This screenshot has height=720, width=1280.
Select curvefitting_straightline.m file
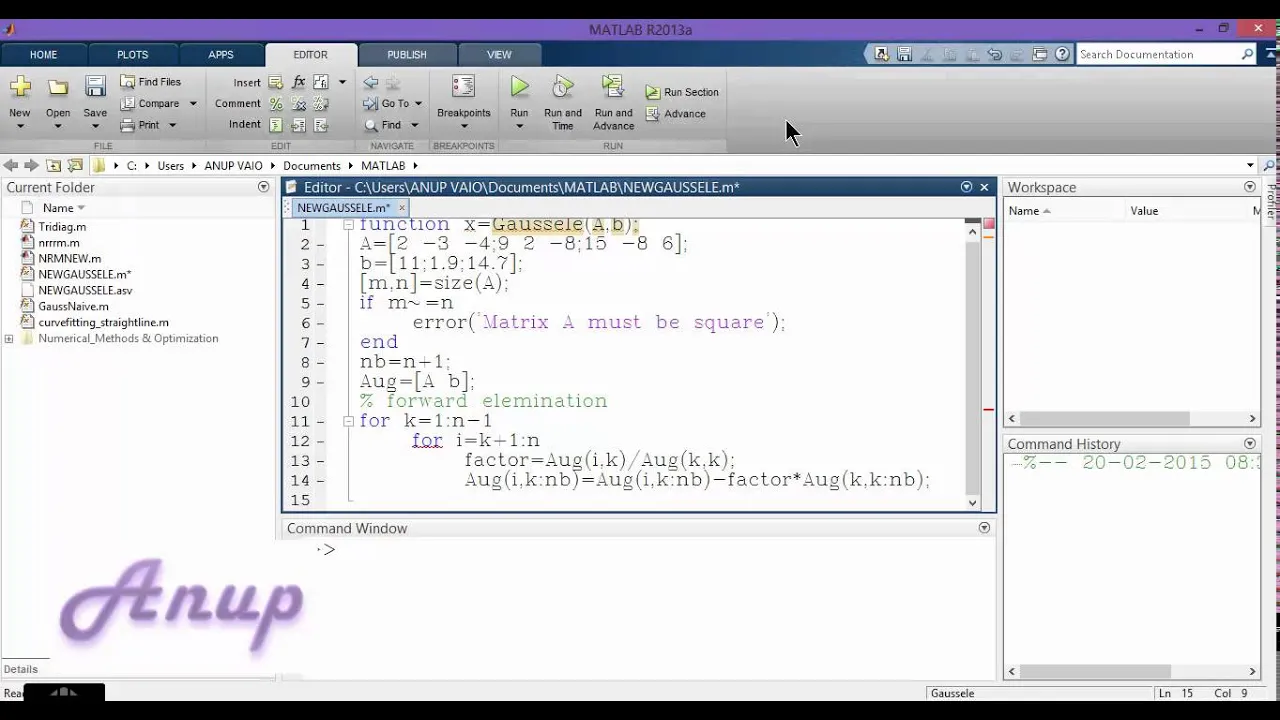tap(103, 323)
